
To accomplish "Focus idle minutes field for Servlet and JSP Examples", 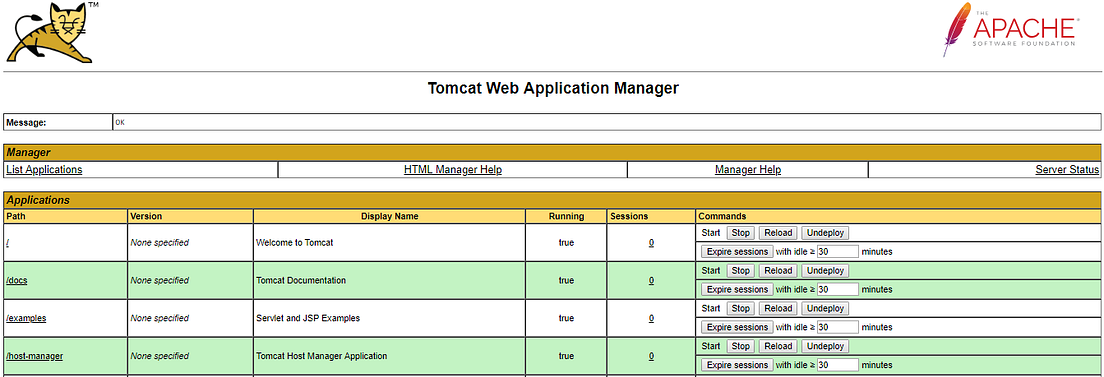I will point(838,328).
